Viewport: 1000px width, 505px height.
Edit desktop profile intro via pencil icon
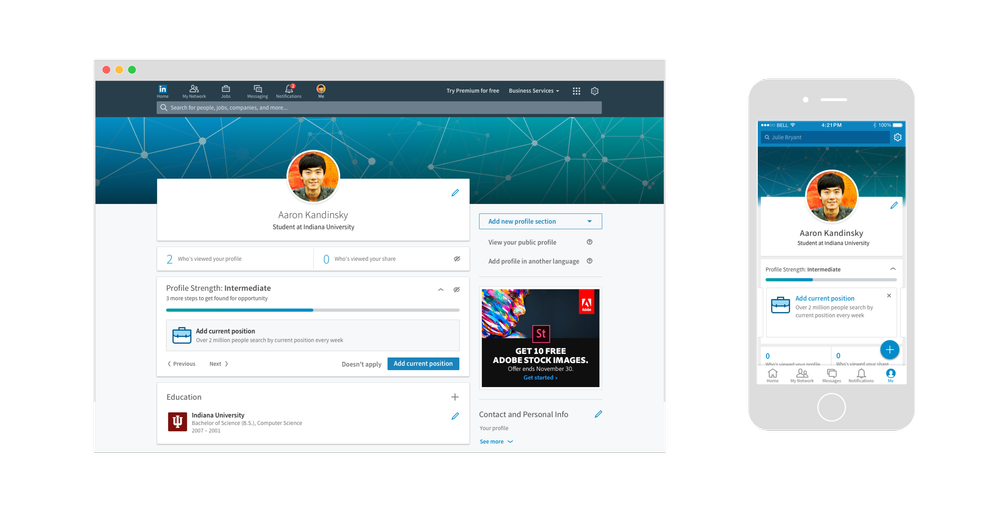click(455, 193)
